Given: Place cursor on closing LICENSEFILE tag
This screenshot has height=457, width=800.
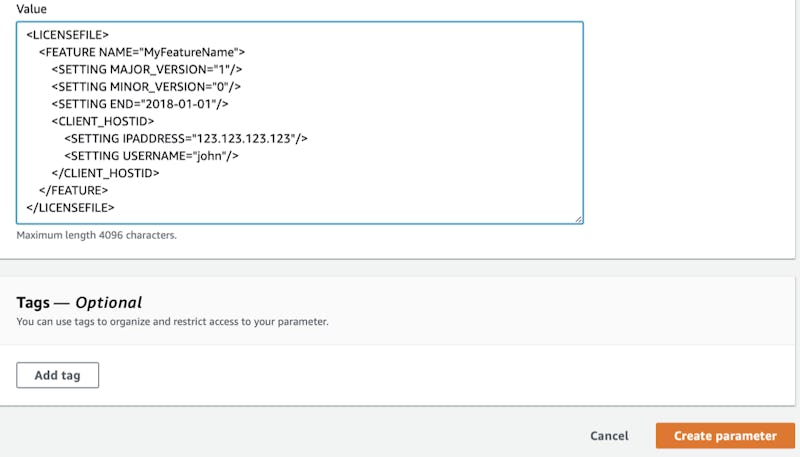Looking at the screenshot, I should click(70, 207).
